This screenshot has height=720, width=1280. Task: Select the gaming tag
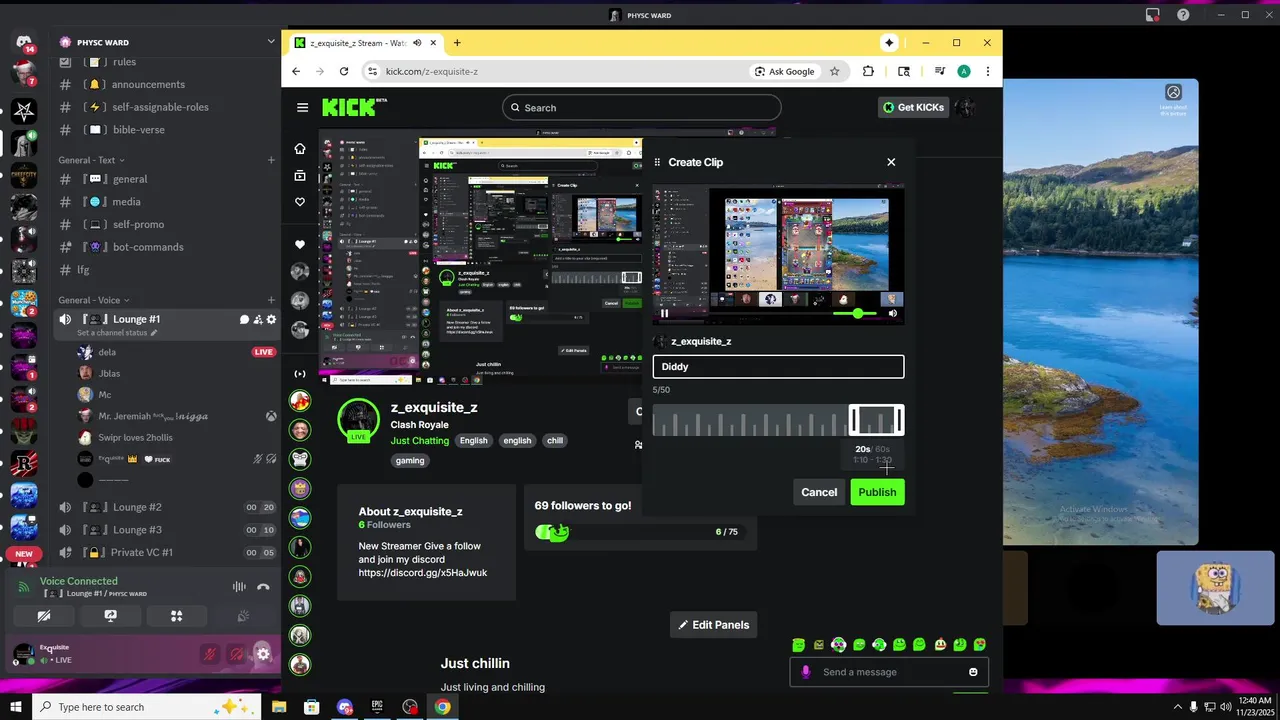[410, 461]
